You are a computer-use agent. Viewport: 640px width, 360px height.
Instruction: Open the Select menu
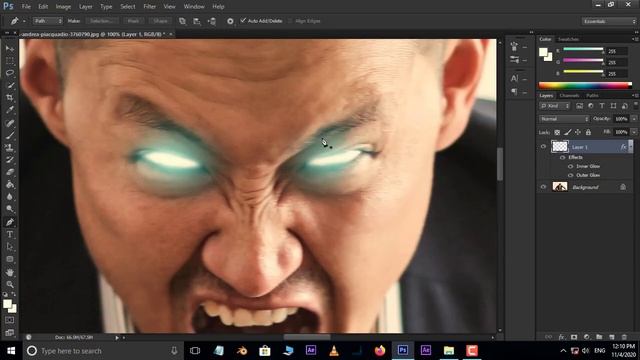[127, 7]
